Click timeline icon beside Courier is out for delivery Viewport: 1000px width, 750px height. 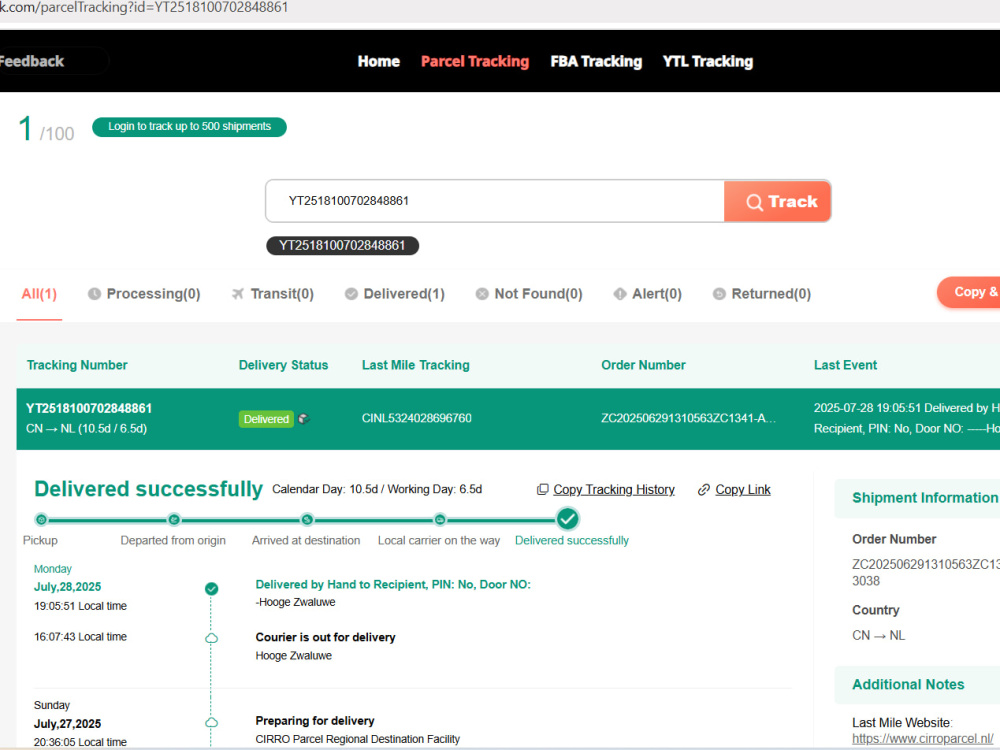click(x=212, y=638)
